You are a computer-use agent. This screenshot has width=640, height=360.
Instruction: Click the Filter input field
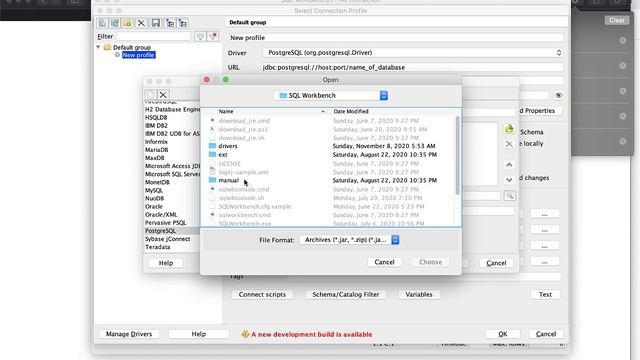point(153,37)
